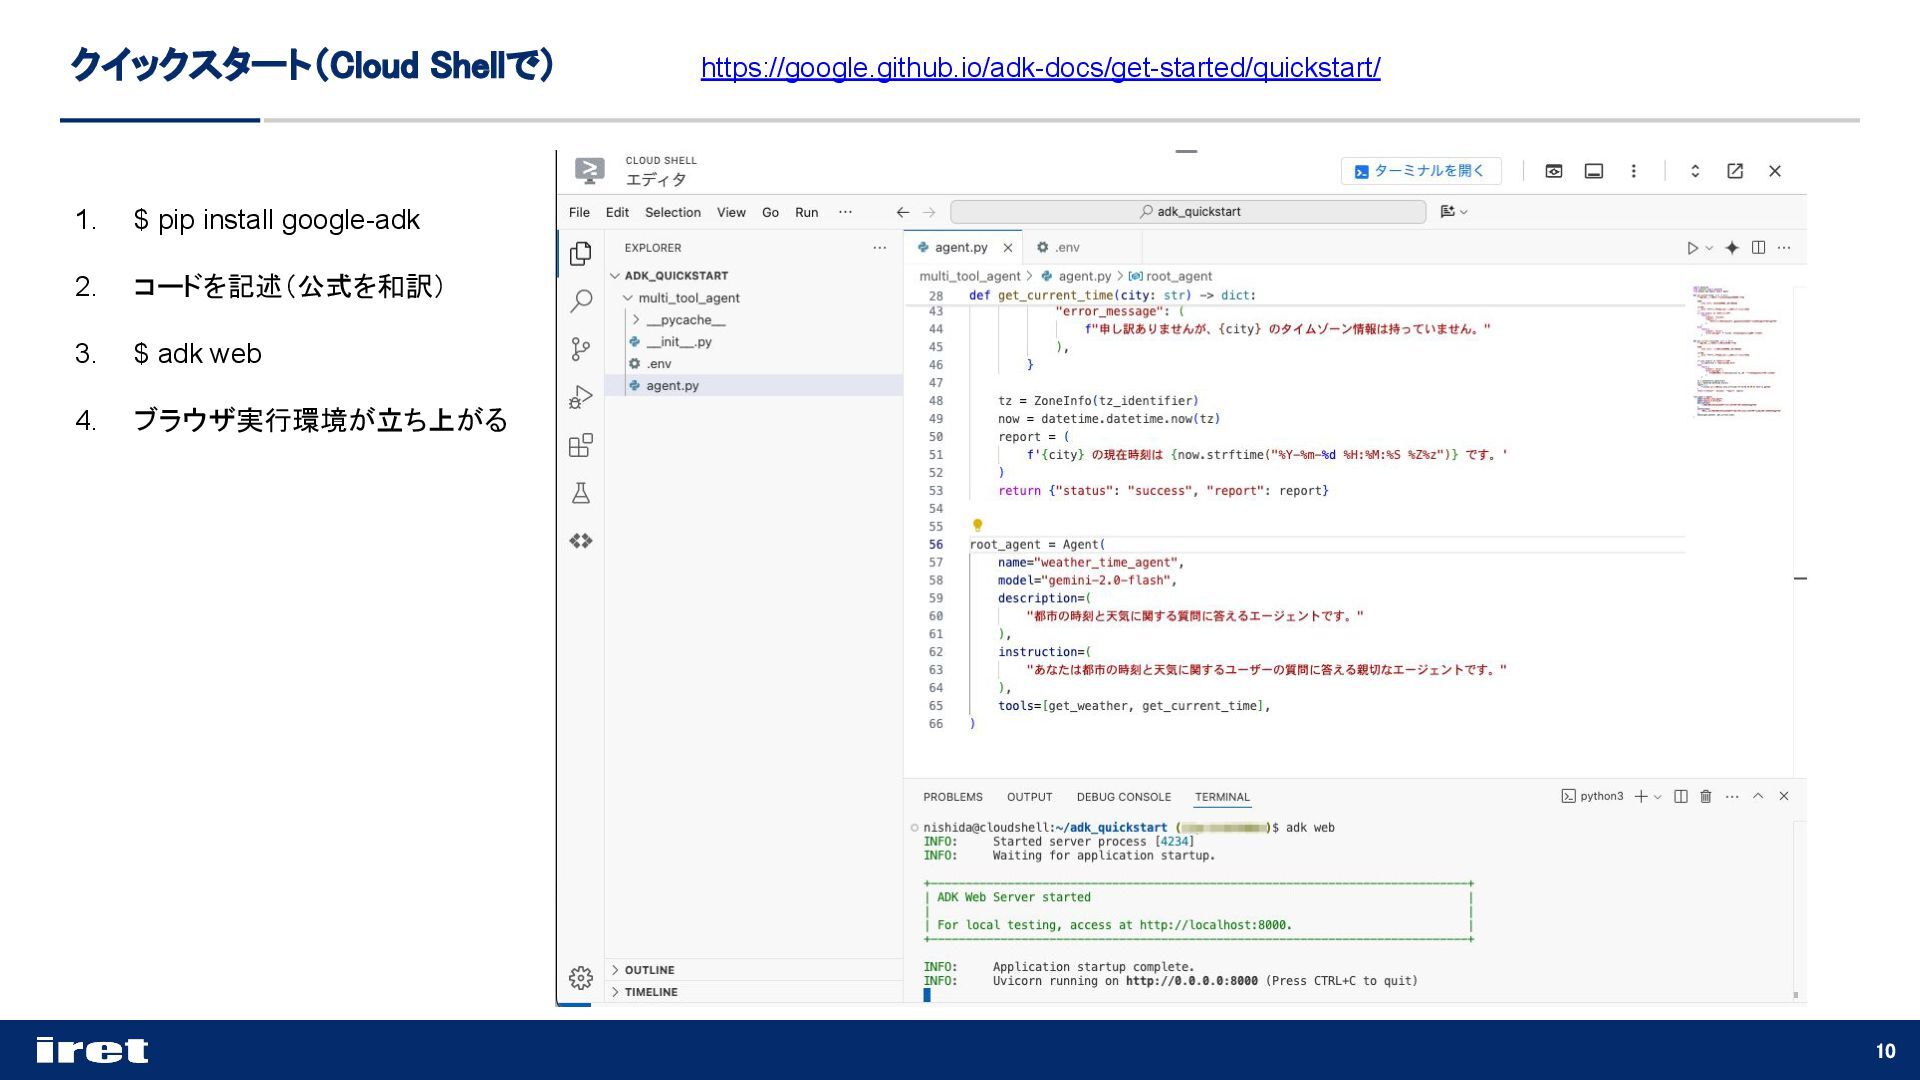The height and width of the screenshot is (1080, 1920).
Task: Close the agent.py editor tab
Action: click(x=1008, y=248)
